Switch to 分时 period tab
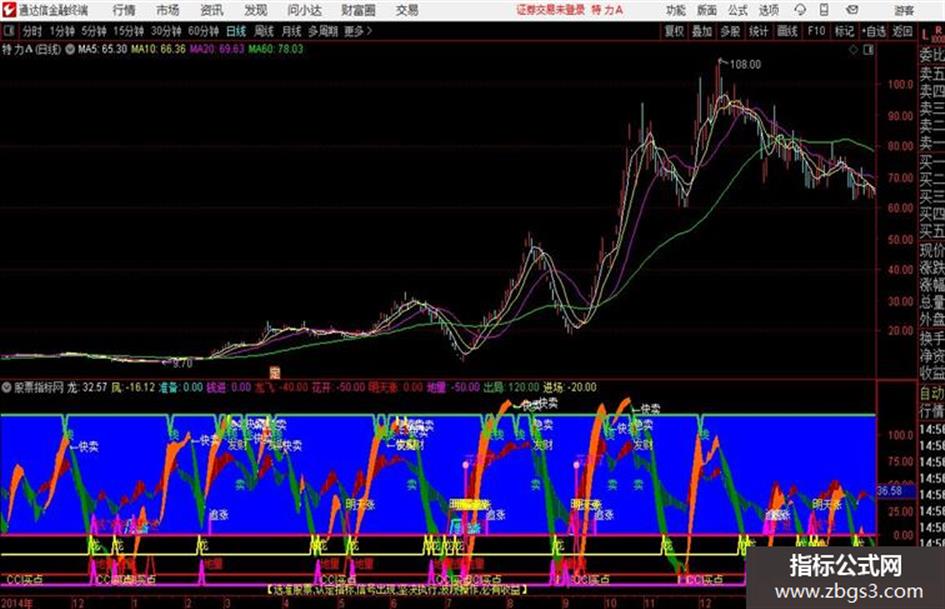Viewport: 945px width, 609px height. point(33,31)
